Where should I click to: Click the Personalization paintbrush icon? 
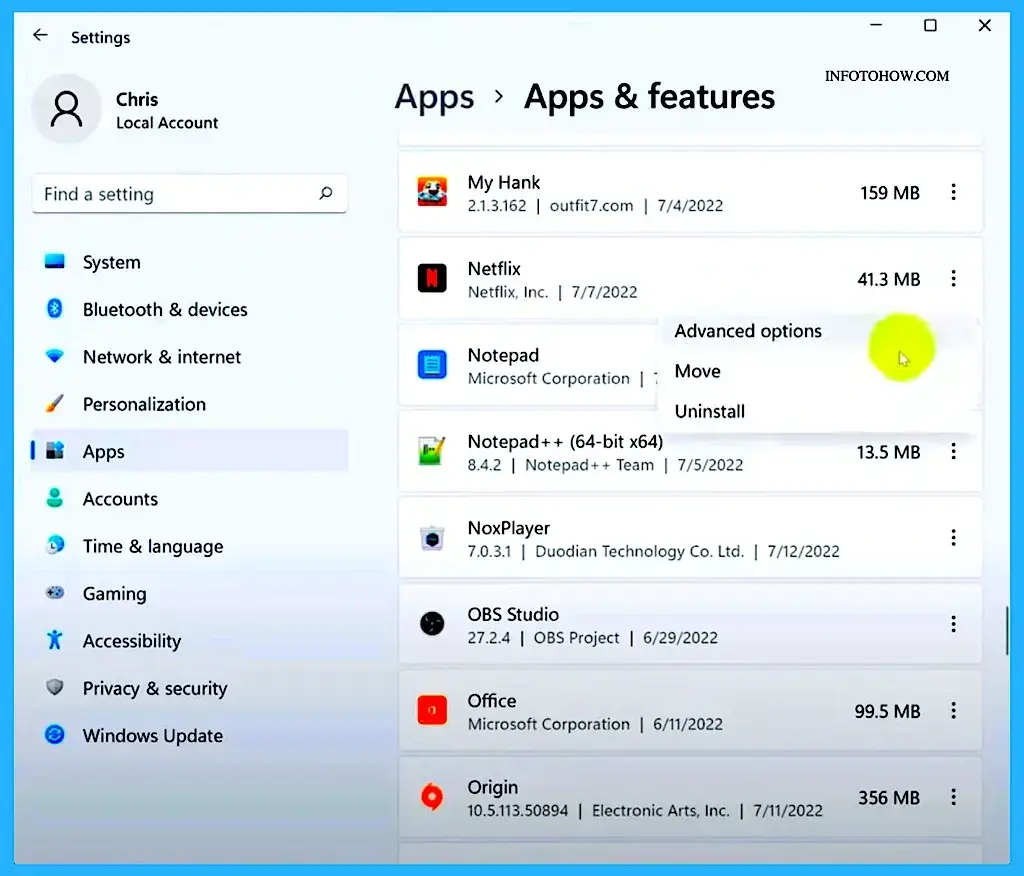coord(55,404)
